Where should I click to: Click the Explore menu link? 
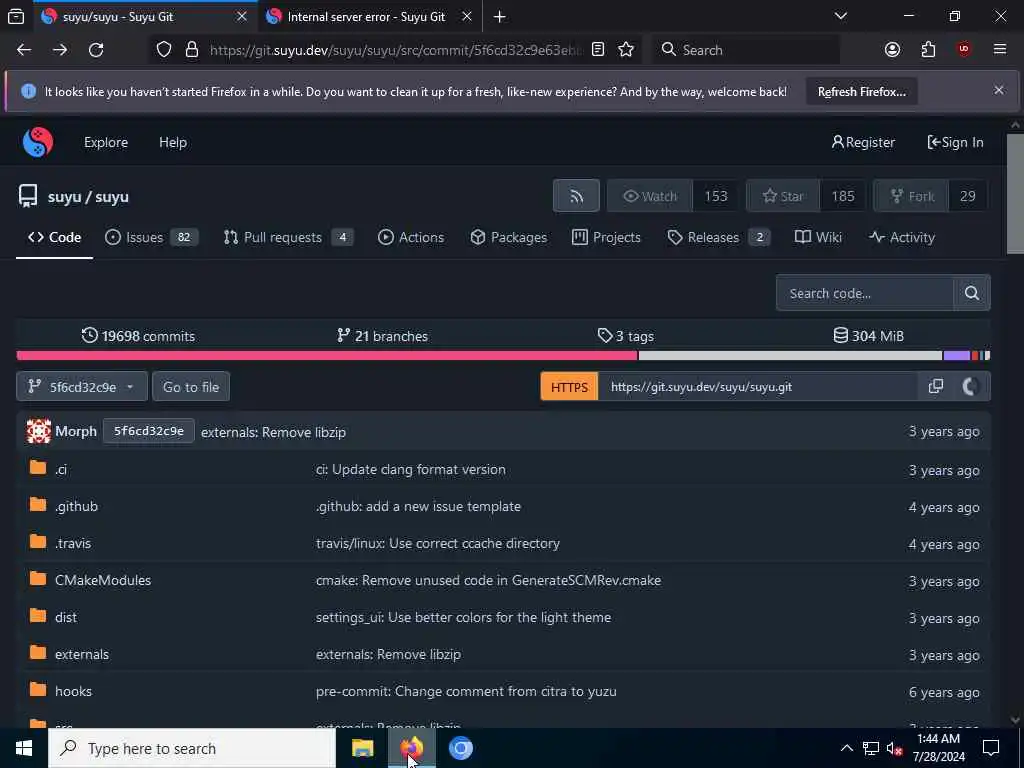(x=106, y=142)
